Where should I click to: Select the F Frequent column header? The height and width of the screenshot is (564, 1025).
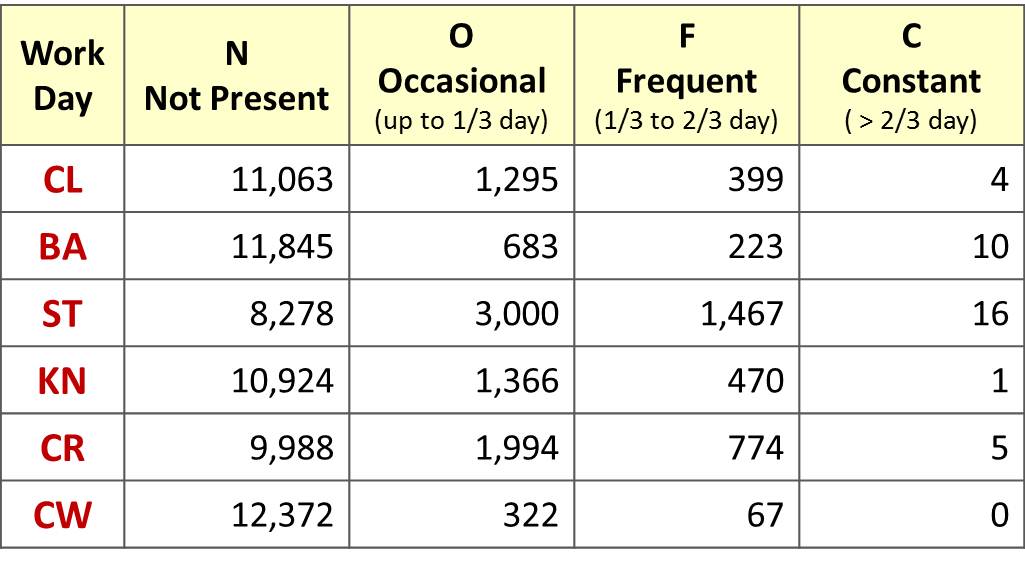point(686,76)
